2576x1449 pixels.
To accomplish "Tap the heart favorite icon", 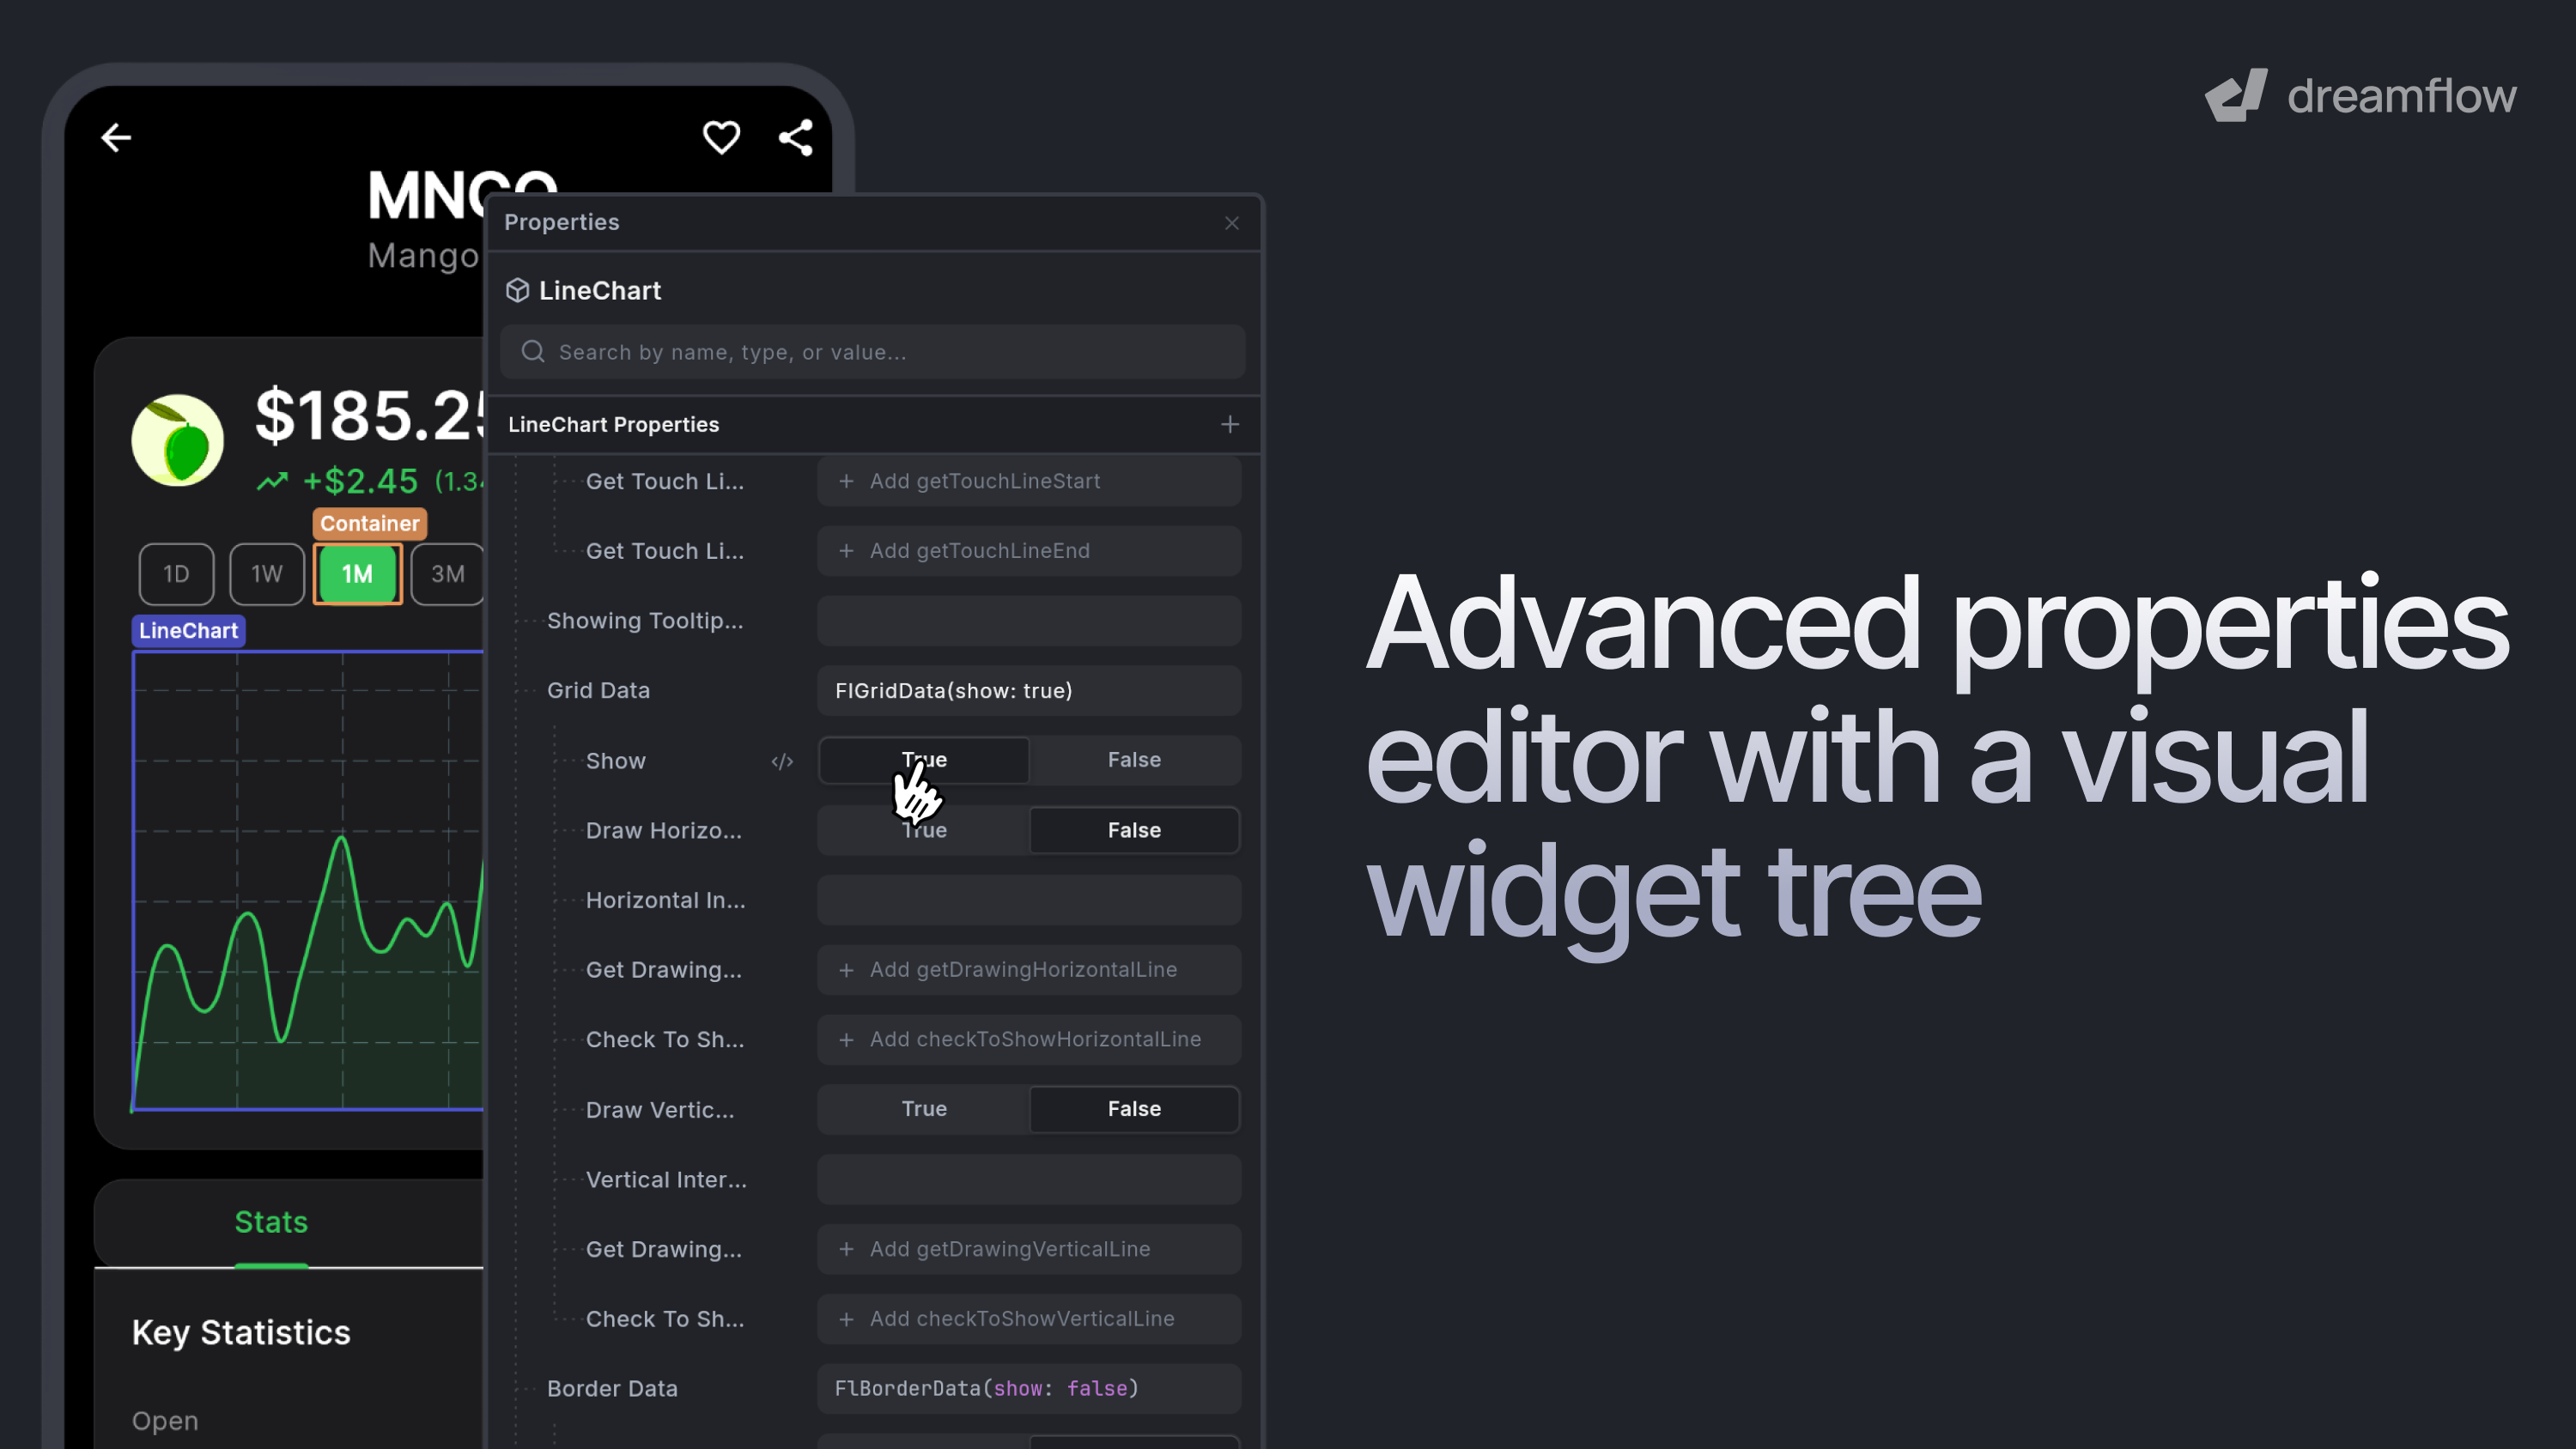I will pyautogui.click(x=721, y=137).
